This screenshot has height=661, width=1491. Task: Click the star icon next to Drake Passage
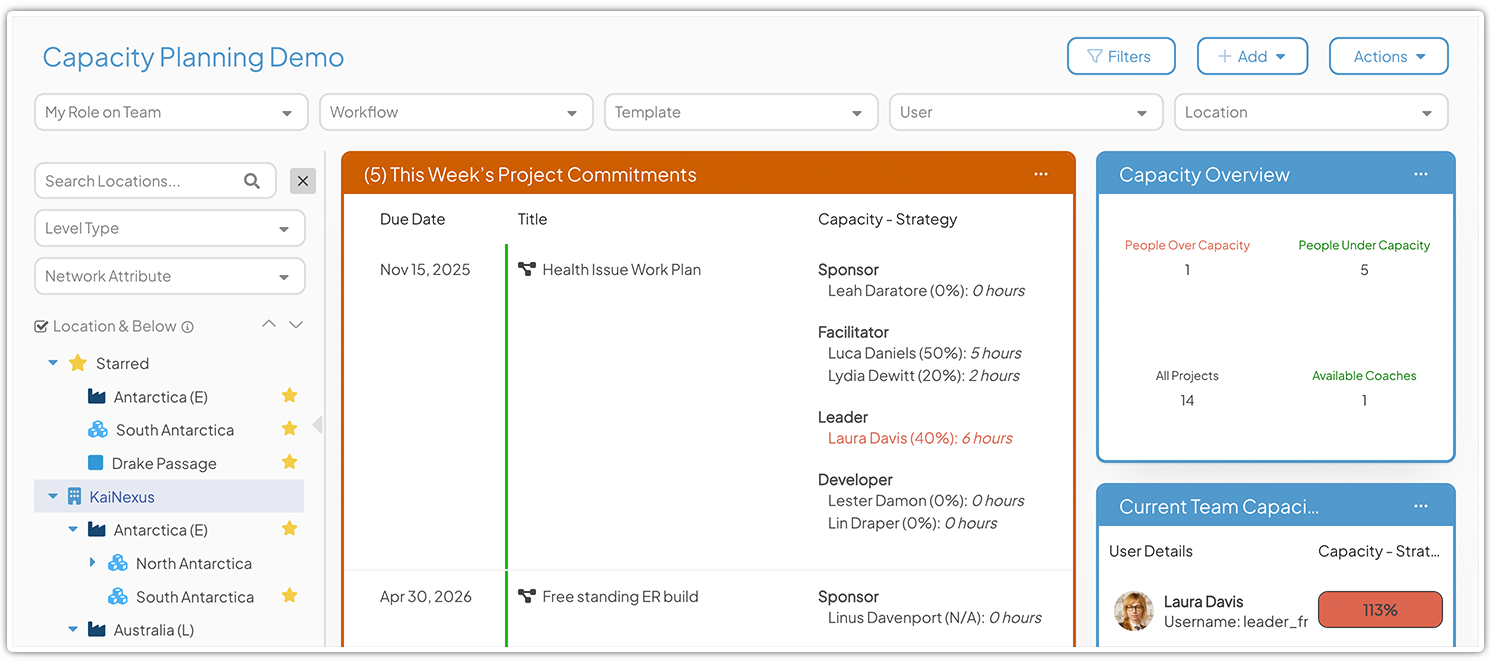289,463
